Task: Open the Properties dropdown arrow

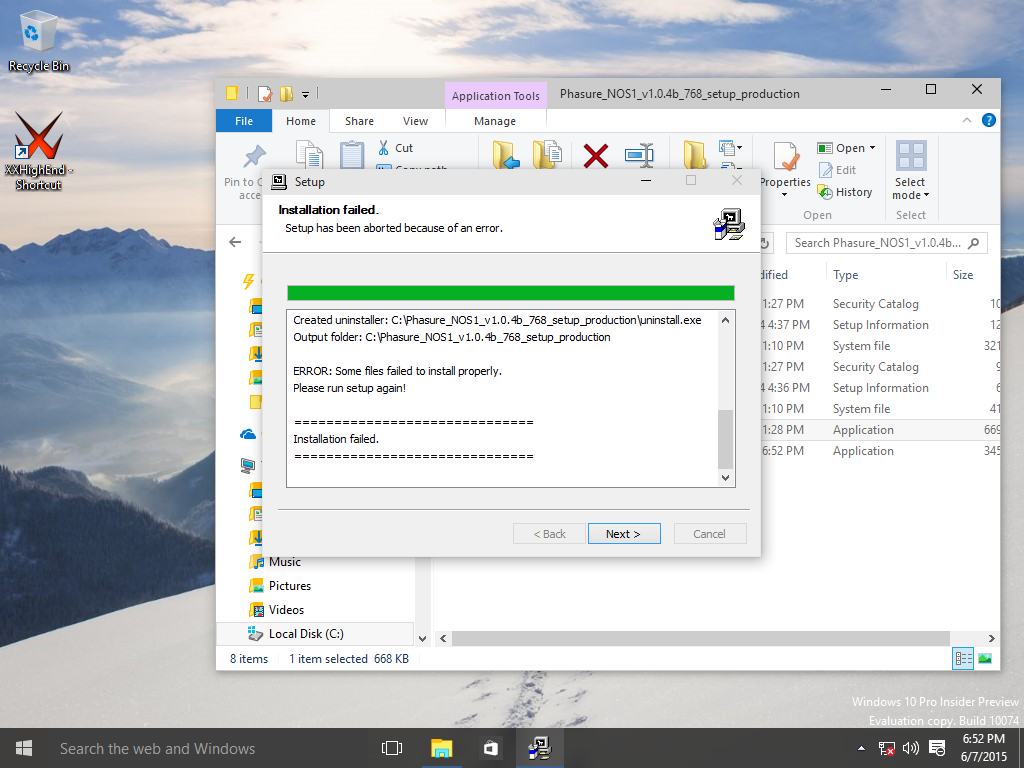Action: 785,195
